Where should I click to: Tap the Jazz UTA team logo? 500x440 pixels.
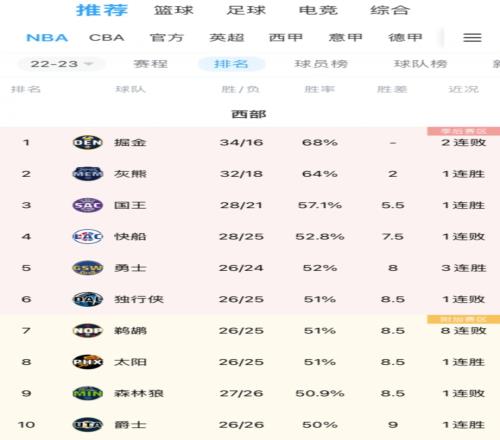pos(88,424)
